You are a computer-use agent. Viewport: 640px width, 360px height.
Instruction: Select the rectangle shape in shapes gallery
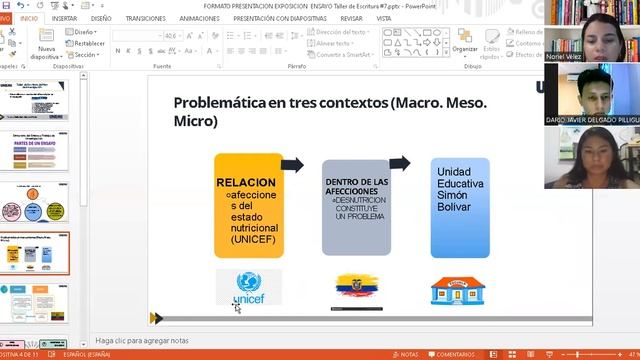point(427,32)
